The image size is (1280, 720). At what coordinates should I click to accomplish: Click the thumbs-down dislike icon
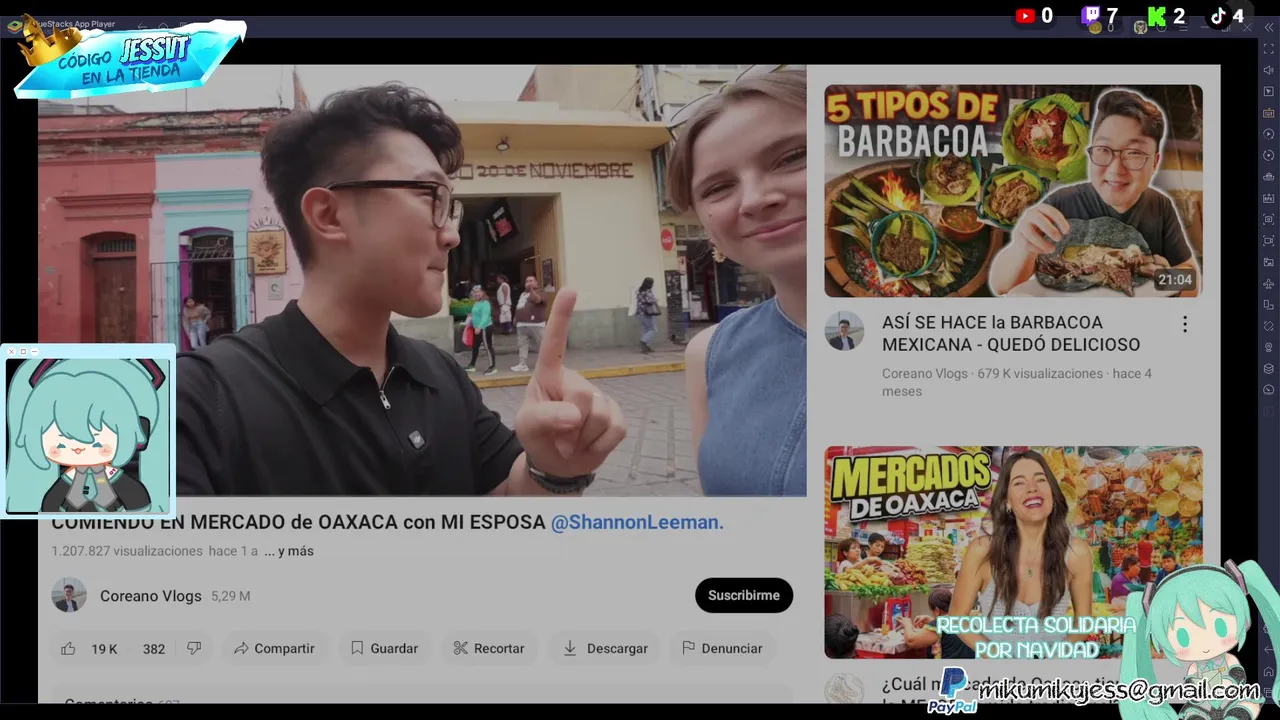point(194,648)
